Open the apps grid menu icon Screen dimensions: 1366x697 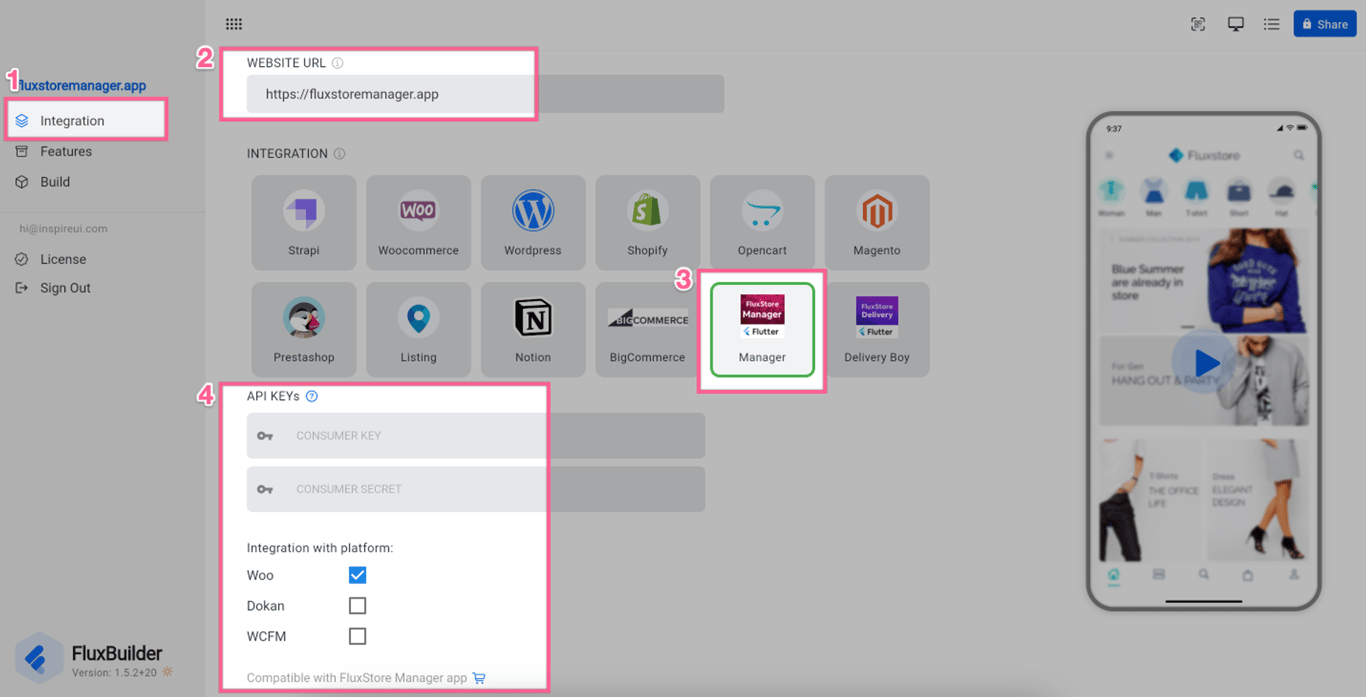tap(234, 24)
